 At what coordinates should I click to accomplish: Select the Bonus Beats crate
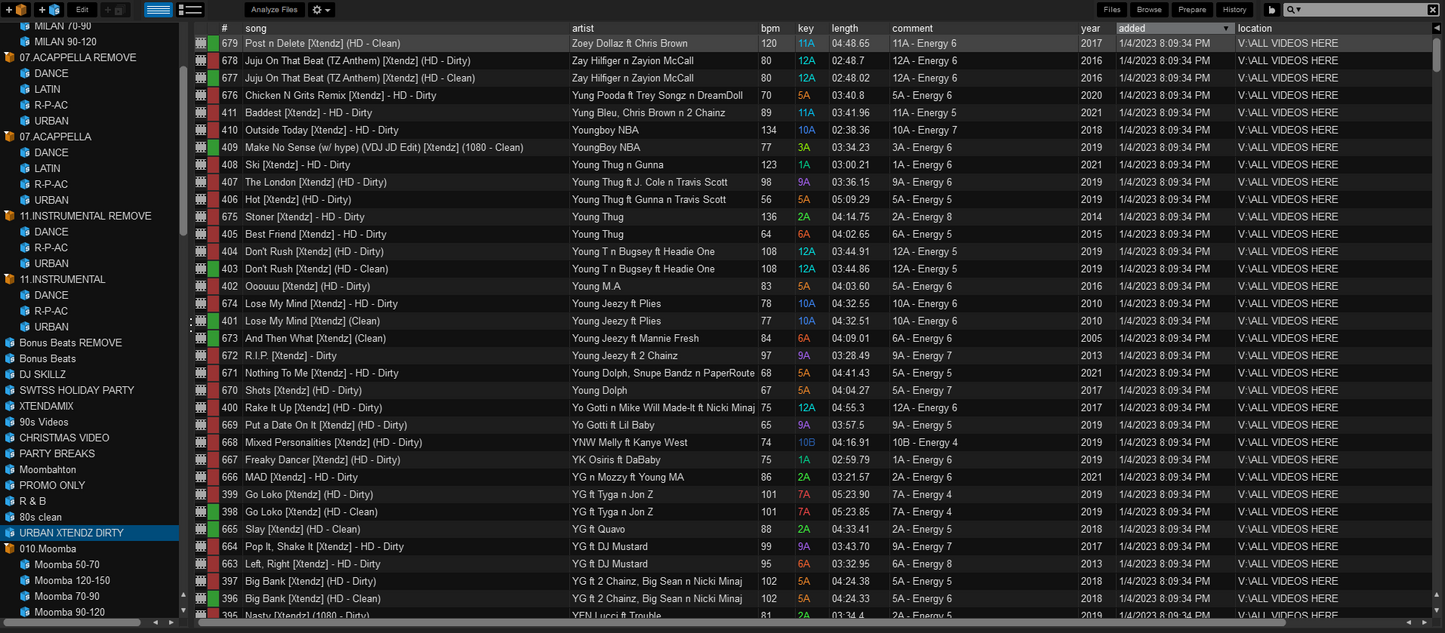pos(47,359)
